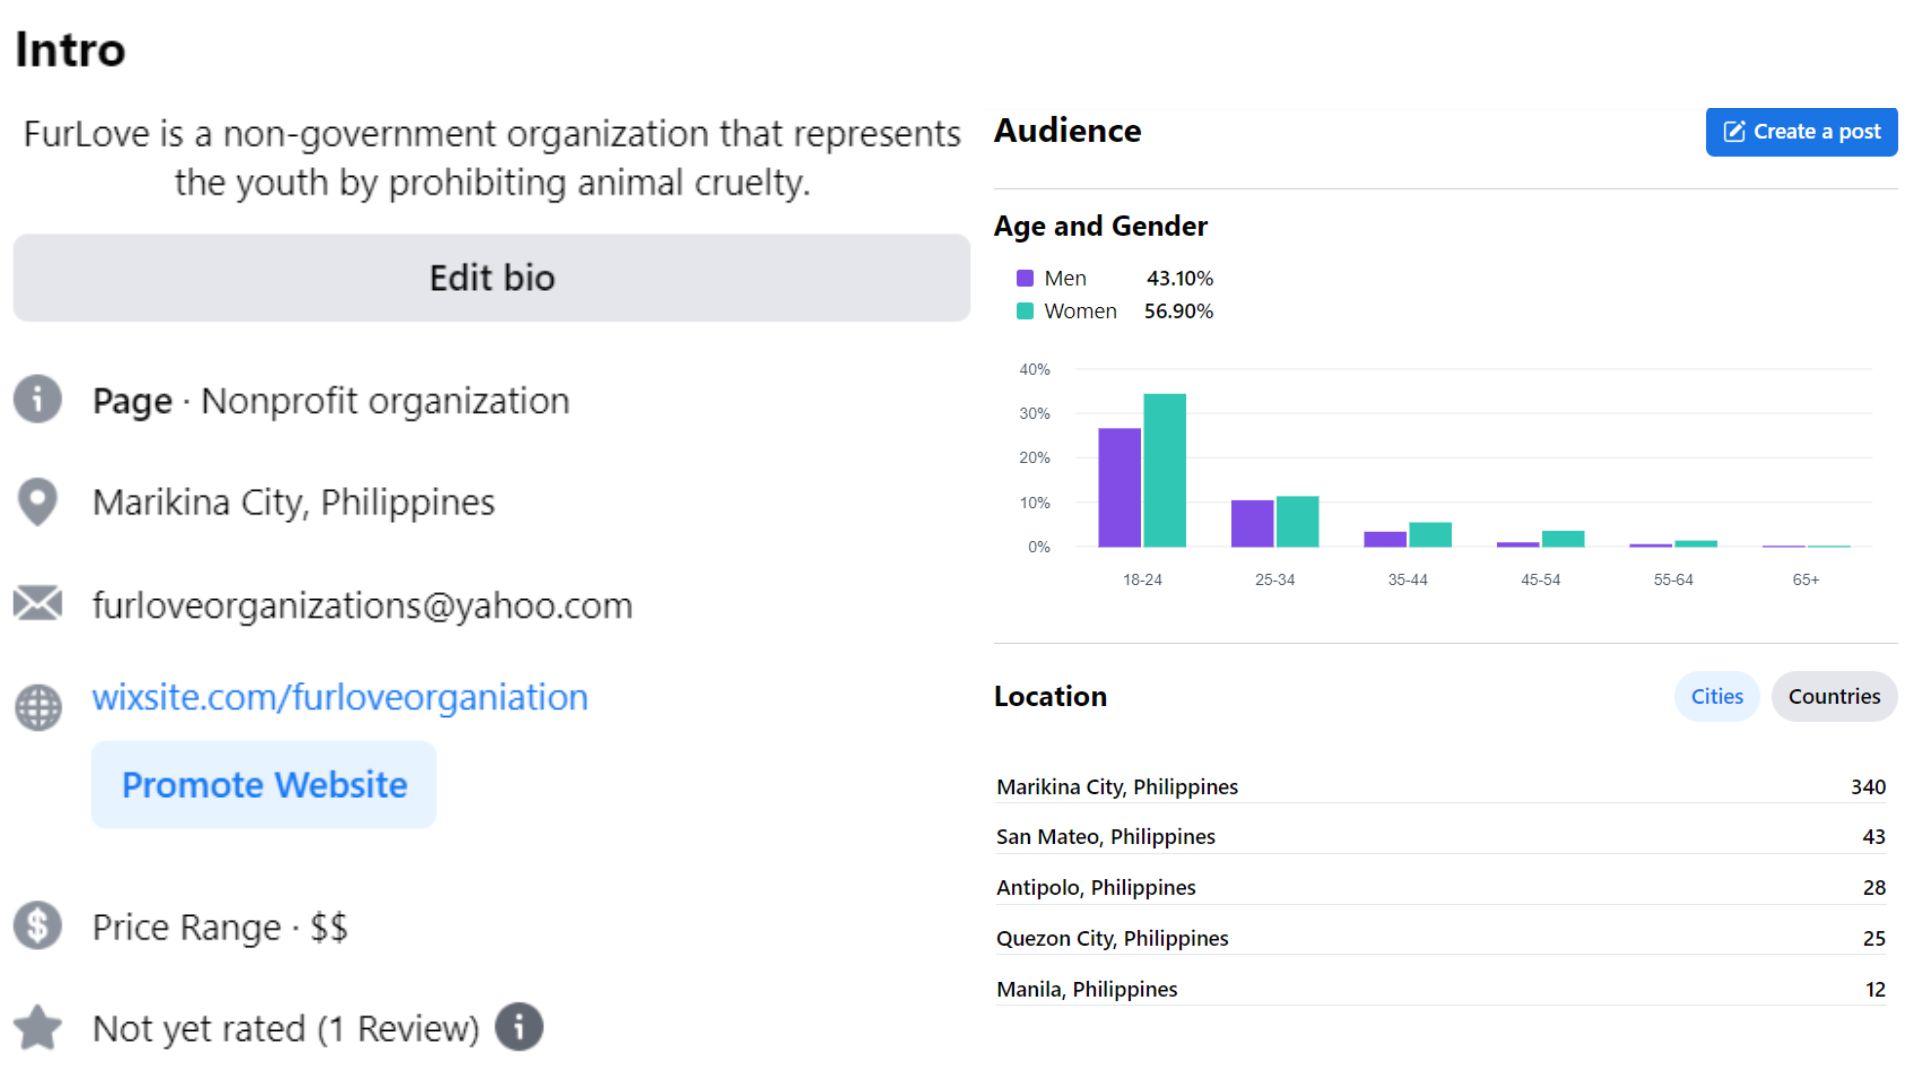Click the location pin icon
Screen dimensions: 1920x1080
(38, 501)
